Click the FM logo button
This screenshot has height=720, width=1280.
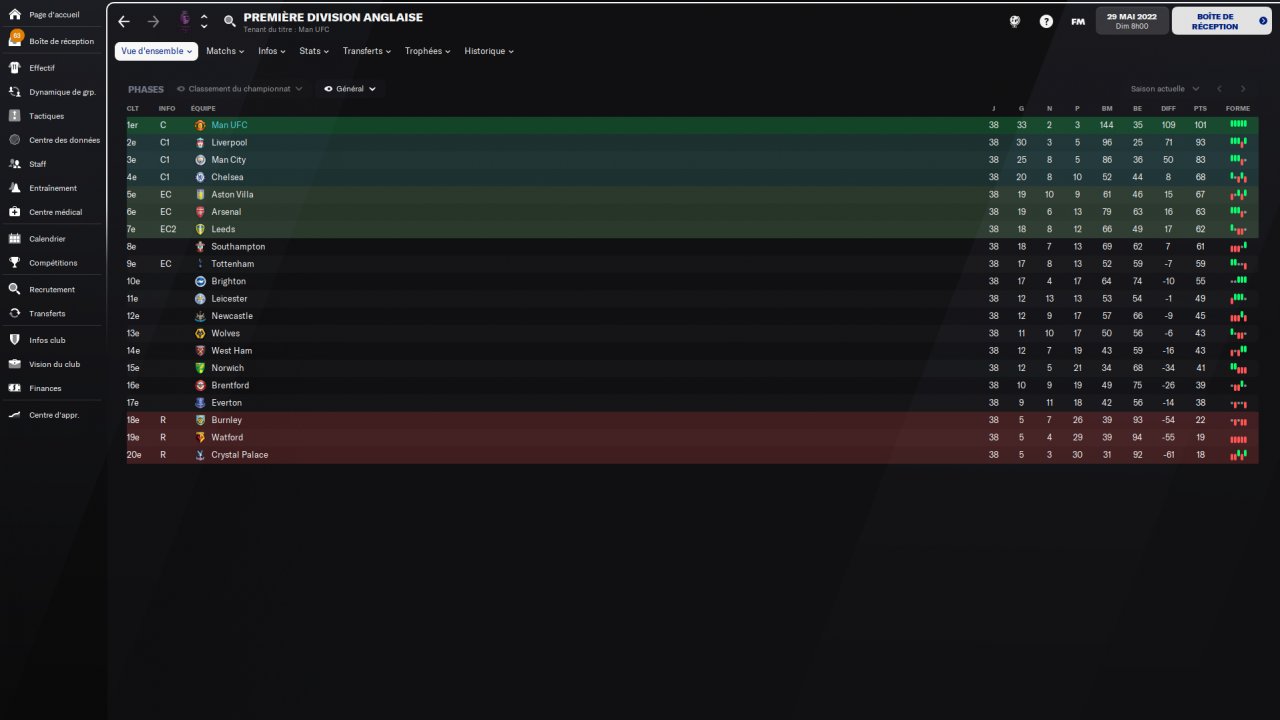[1077, 21]
